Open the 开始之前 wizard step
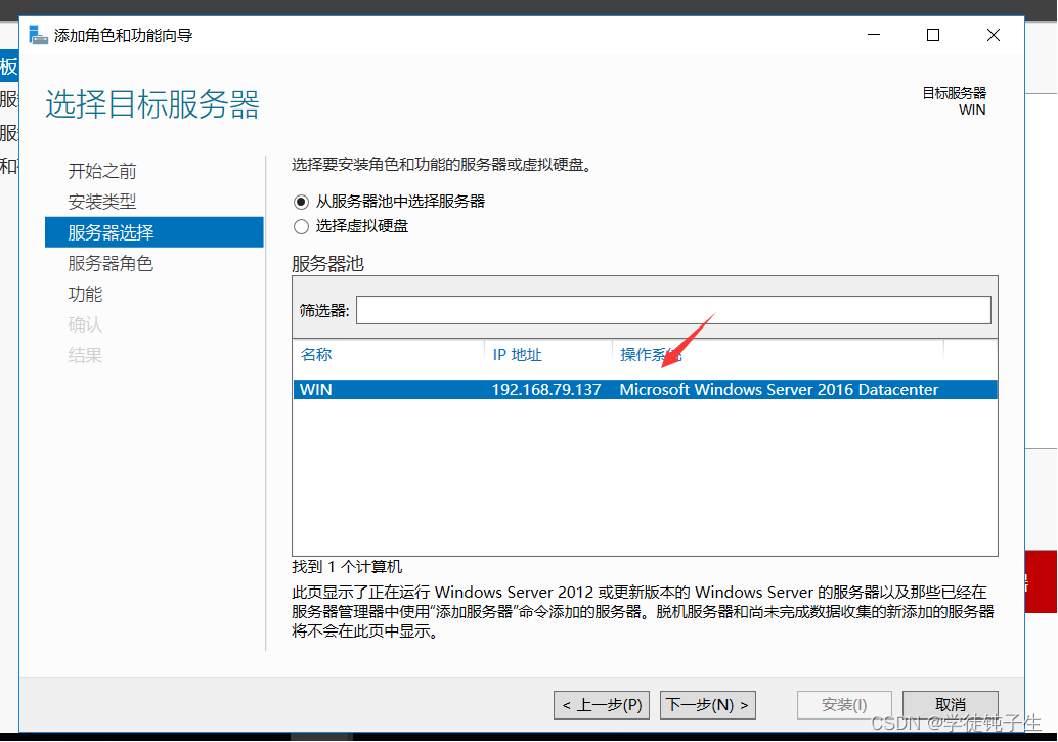1058x742 pixels. [103, 171]
